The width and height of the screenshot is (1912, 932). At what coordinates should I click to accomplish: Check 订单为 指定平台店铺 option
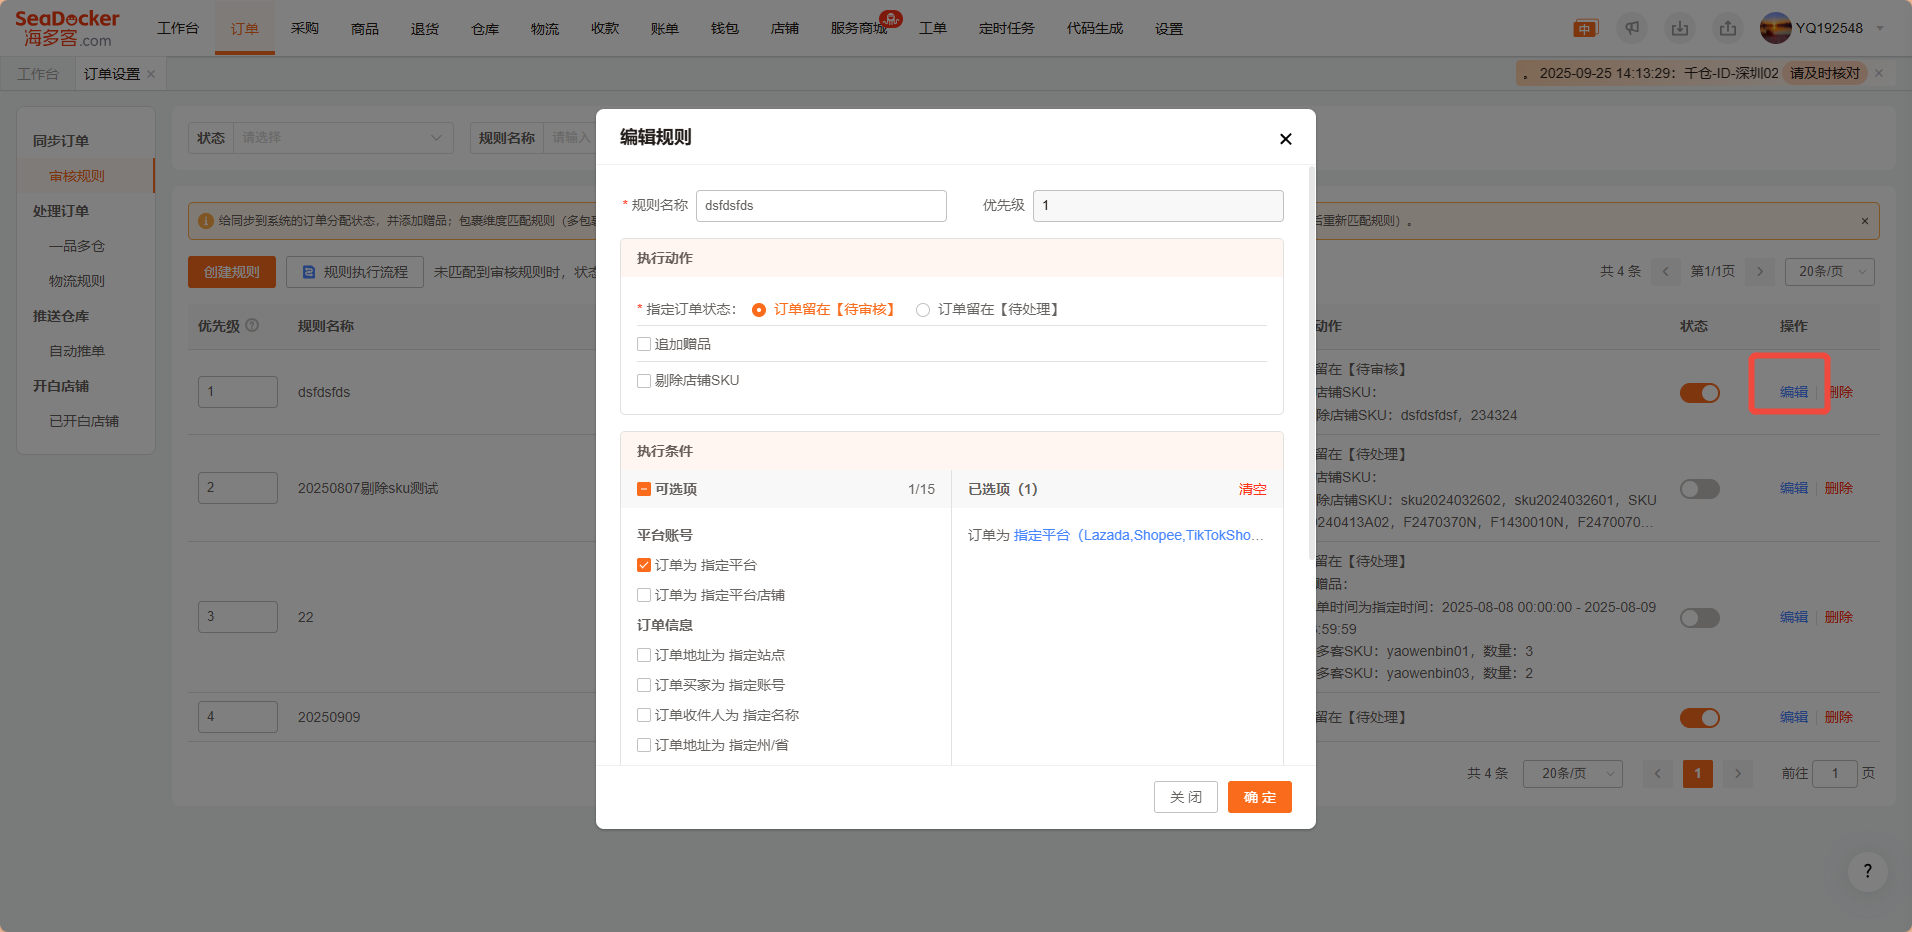click(x=644, y=595)
